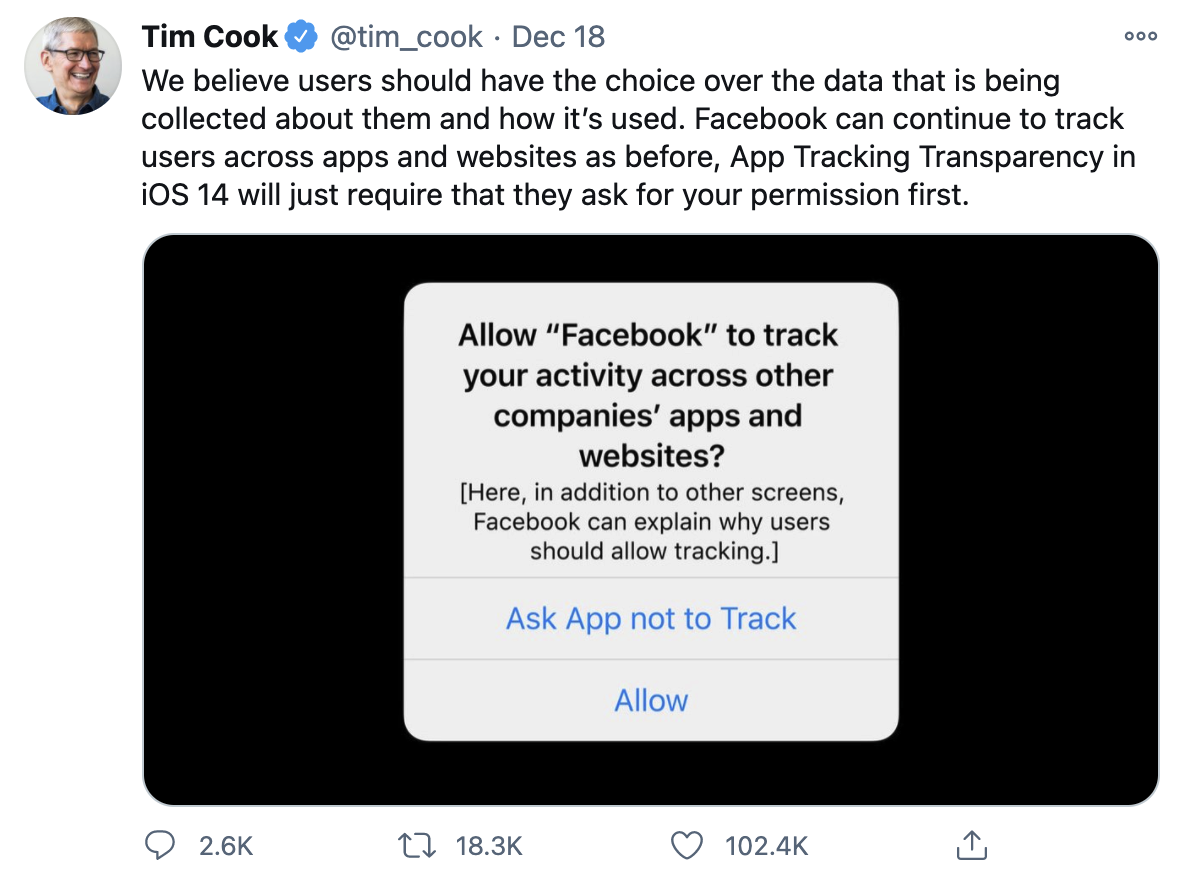Like the tweet with the heart icon
This screenshot has height=878, width=1190.
coord(686,846)
